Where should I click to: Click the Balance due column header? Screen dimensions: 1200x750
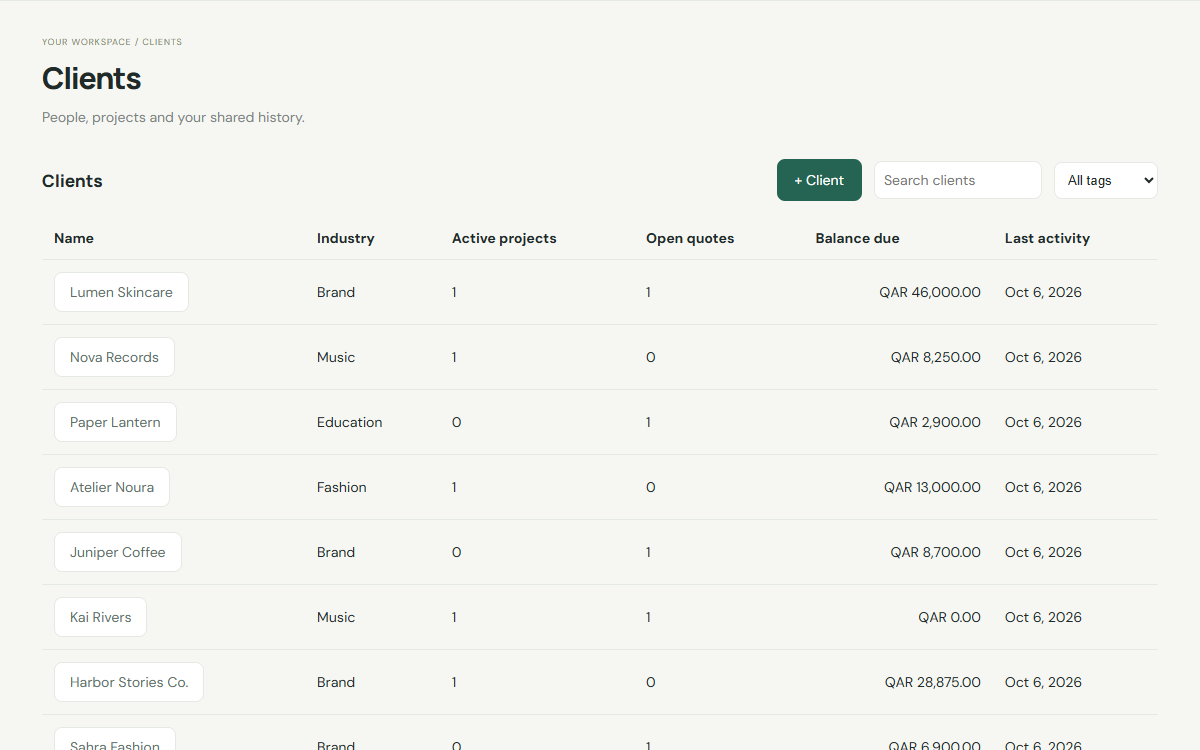[x=857, y=238]
